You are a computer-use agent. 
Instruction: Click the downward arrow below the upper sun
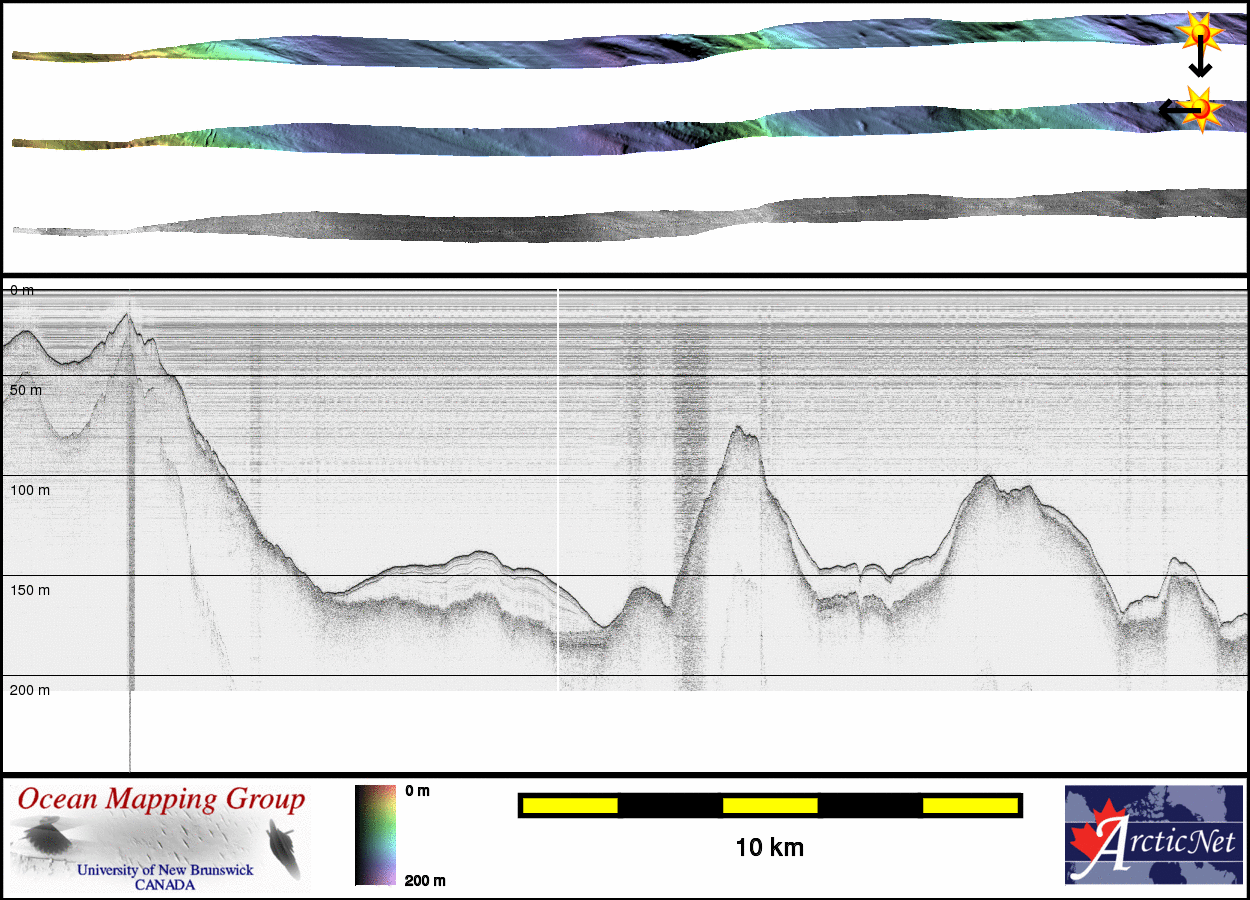click(1200, 66)
